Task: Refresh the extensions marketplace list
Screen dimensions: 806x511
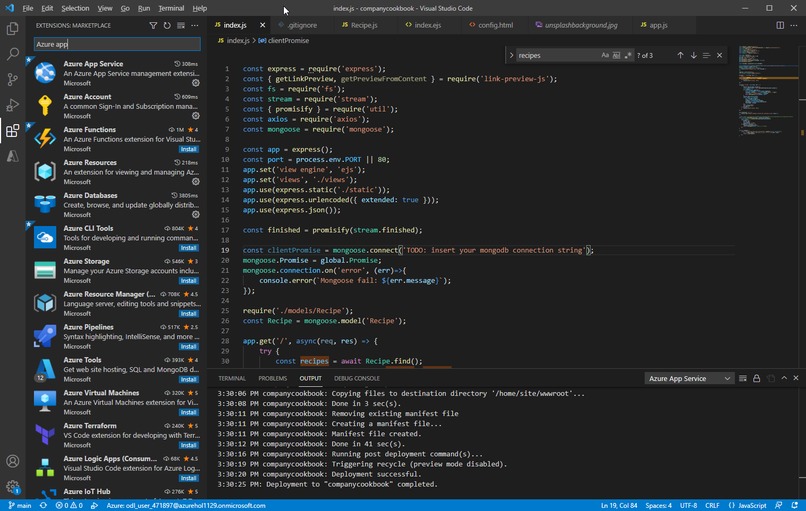Action: coord(167,25)
